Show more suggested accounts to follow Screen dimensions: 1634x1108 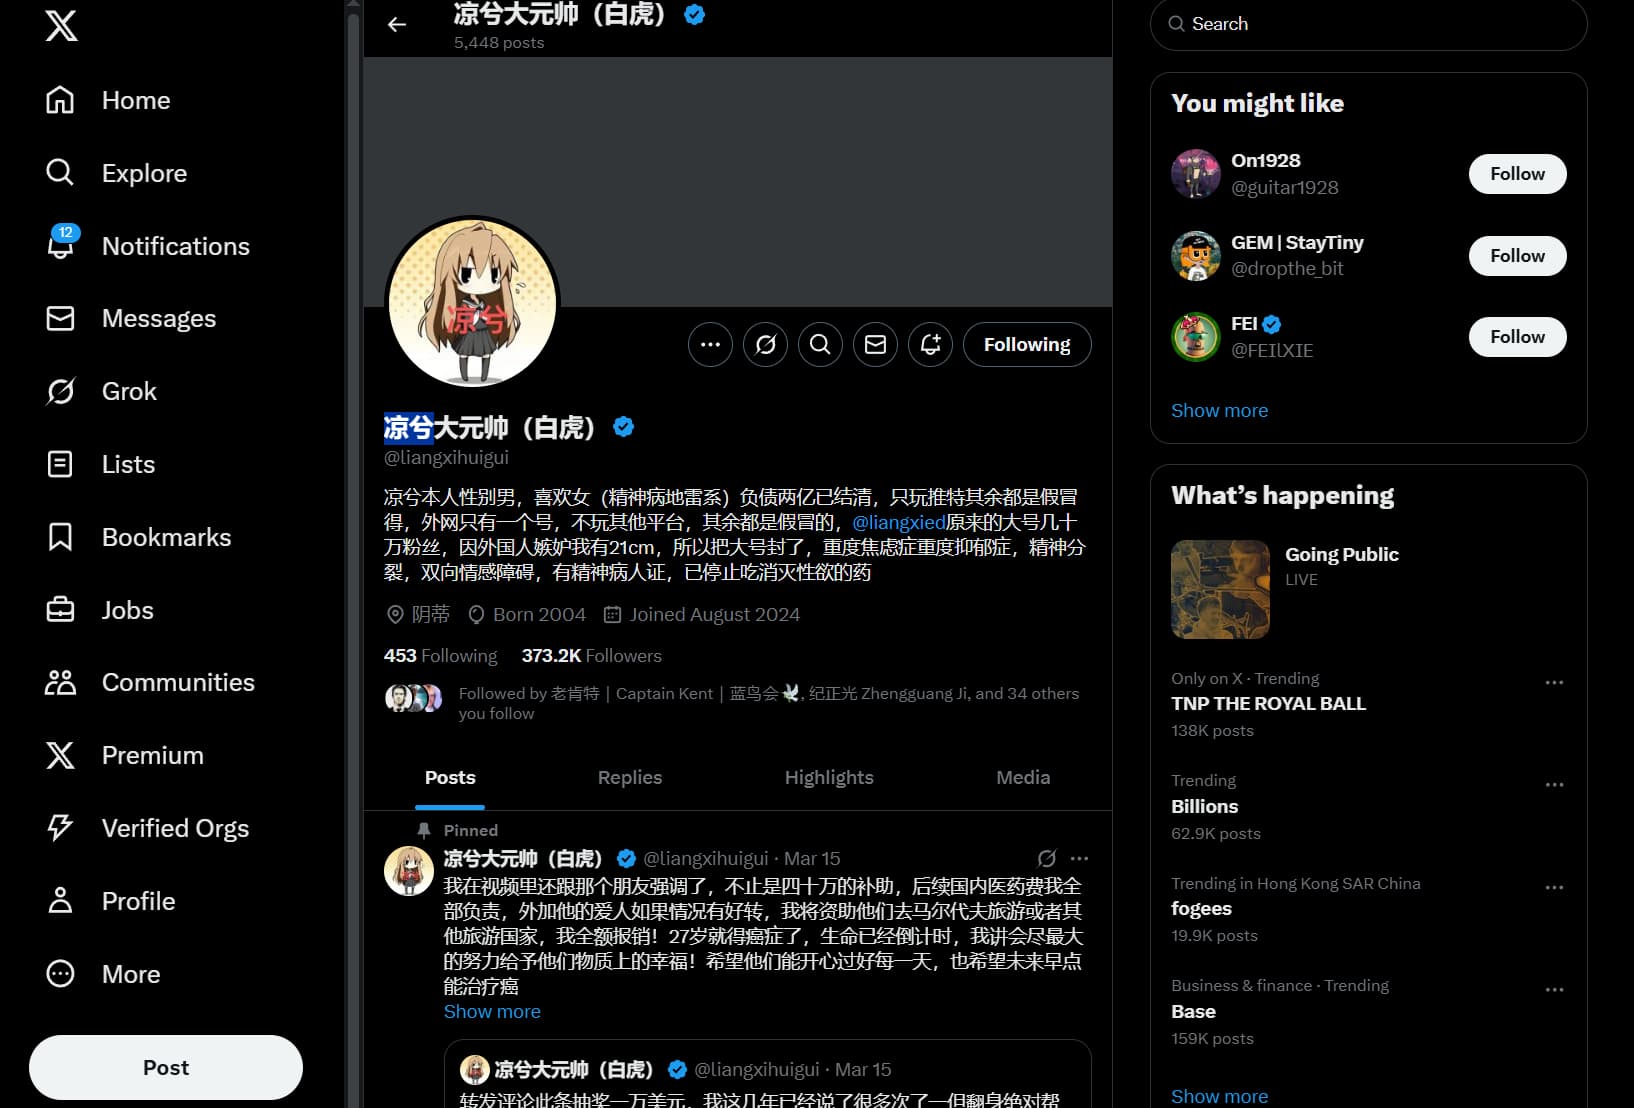1219,410
